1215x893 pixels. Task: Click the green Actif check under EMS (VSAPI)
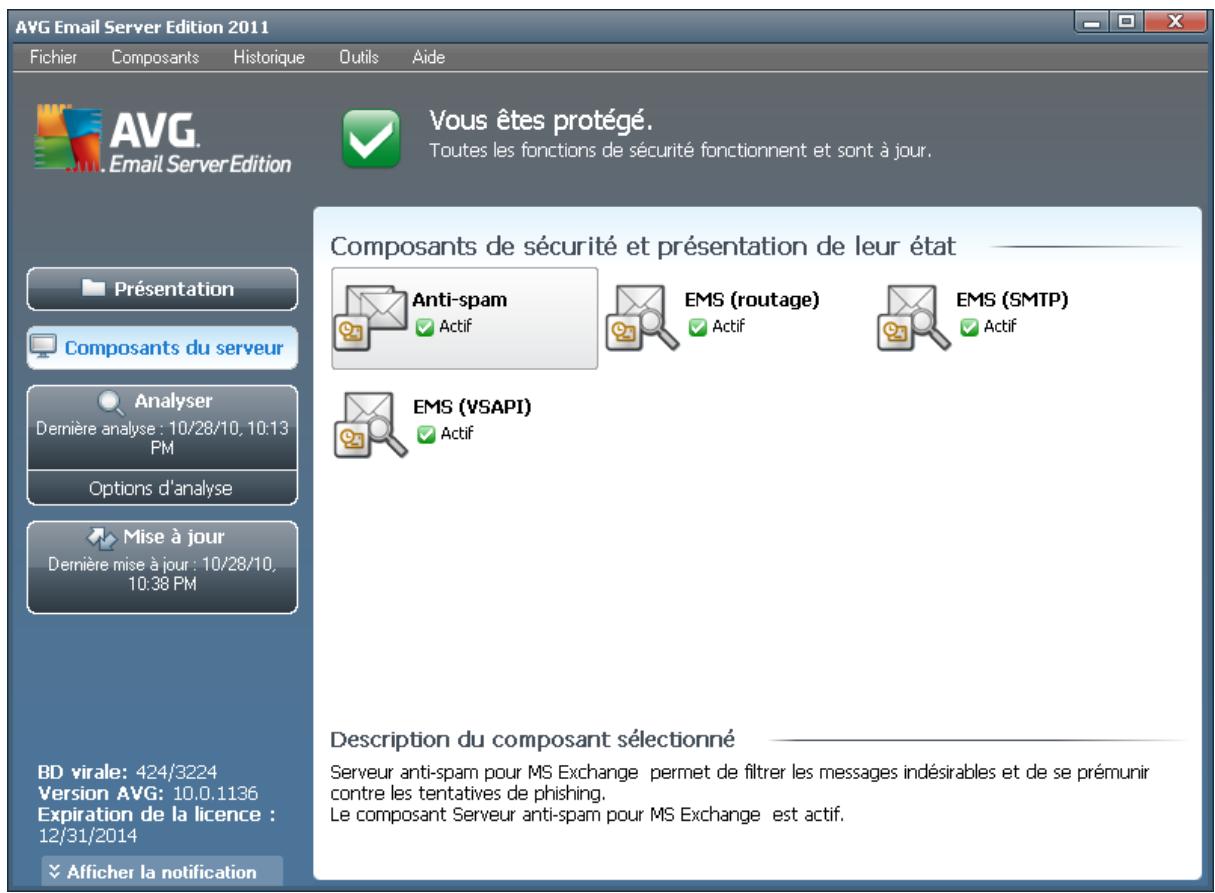click(x=424, y=433)
